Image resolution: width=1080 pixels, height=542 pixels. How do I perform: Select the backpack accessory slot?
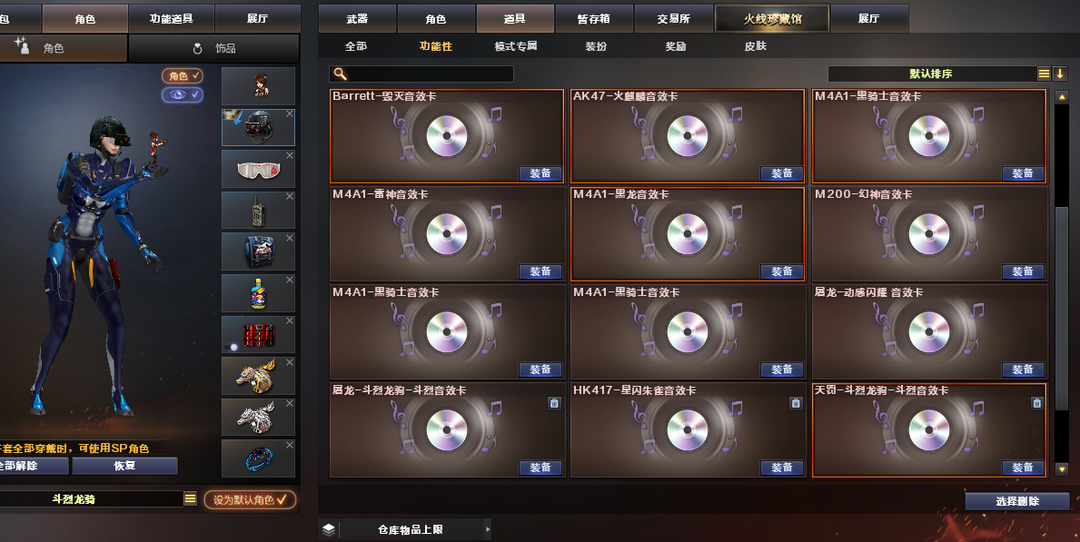click(x=258, y=251)
